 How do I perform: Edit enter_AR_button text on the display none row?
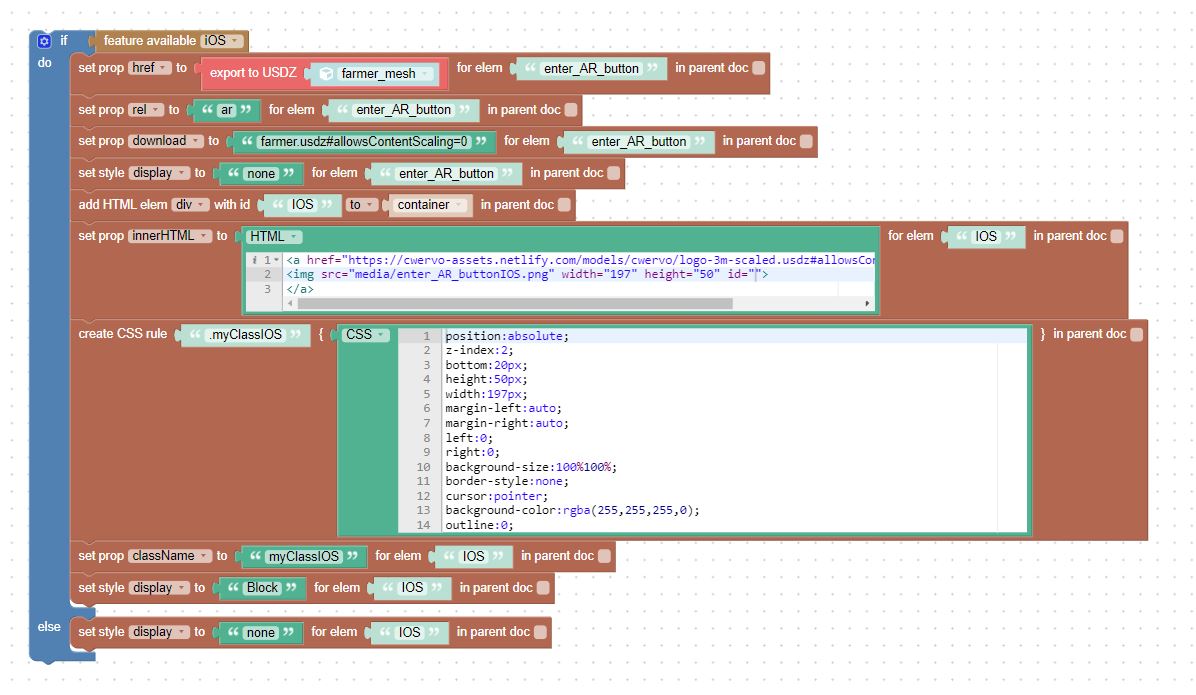(x=446, y=173)
